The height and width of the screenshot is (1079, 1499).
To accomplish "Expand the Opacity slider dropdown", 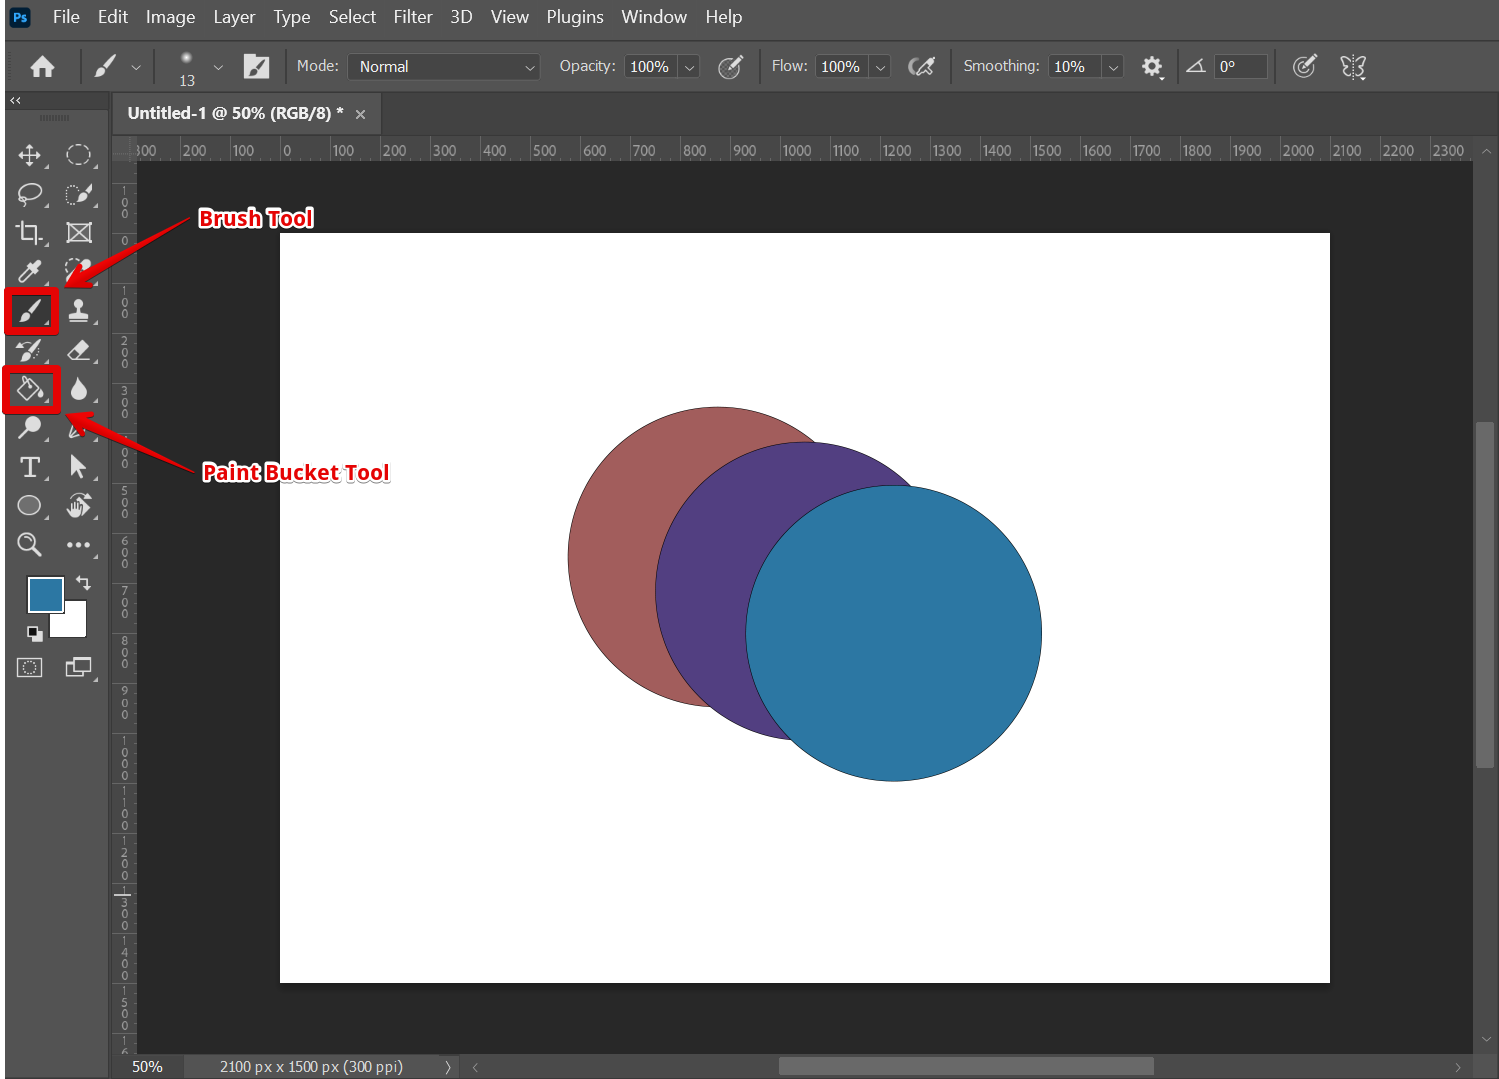I will pyautogui.click(x=689, y=67).
